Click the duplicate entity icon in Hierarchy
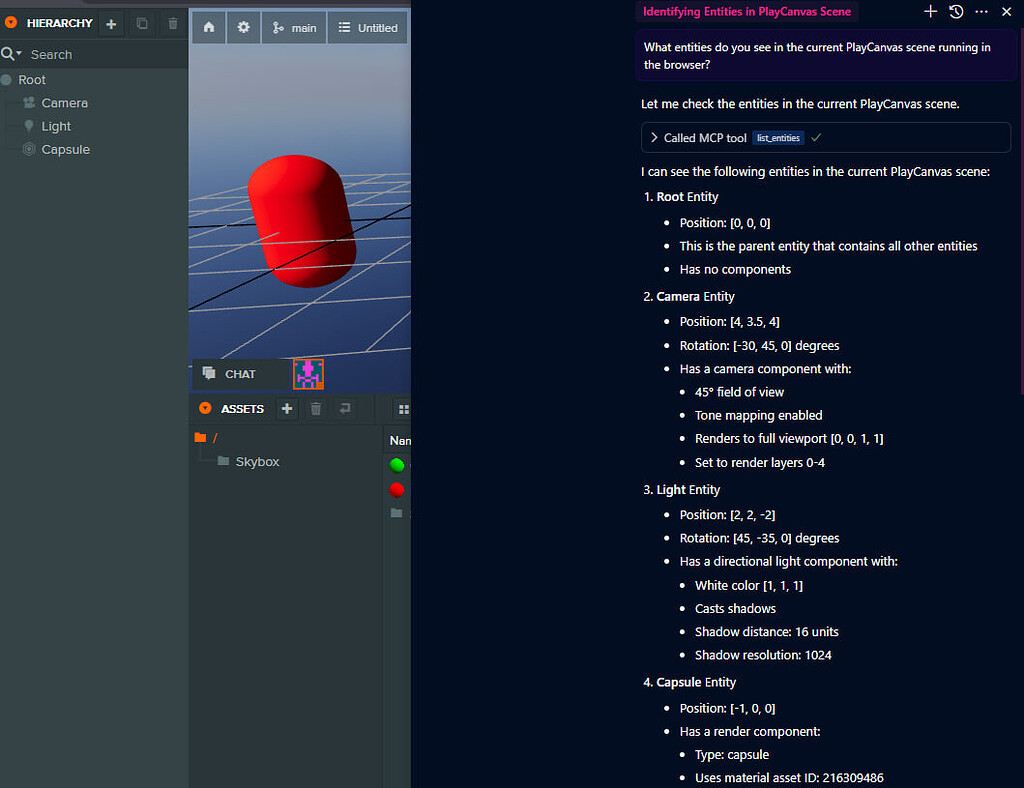Screen dimensions: 1024x788 [142, 23]
